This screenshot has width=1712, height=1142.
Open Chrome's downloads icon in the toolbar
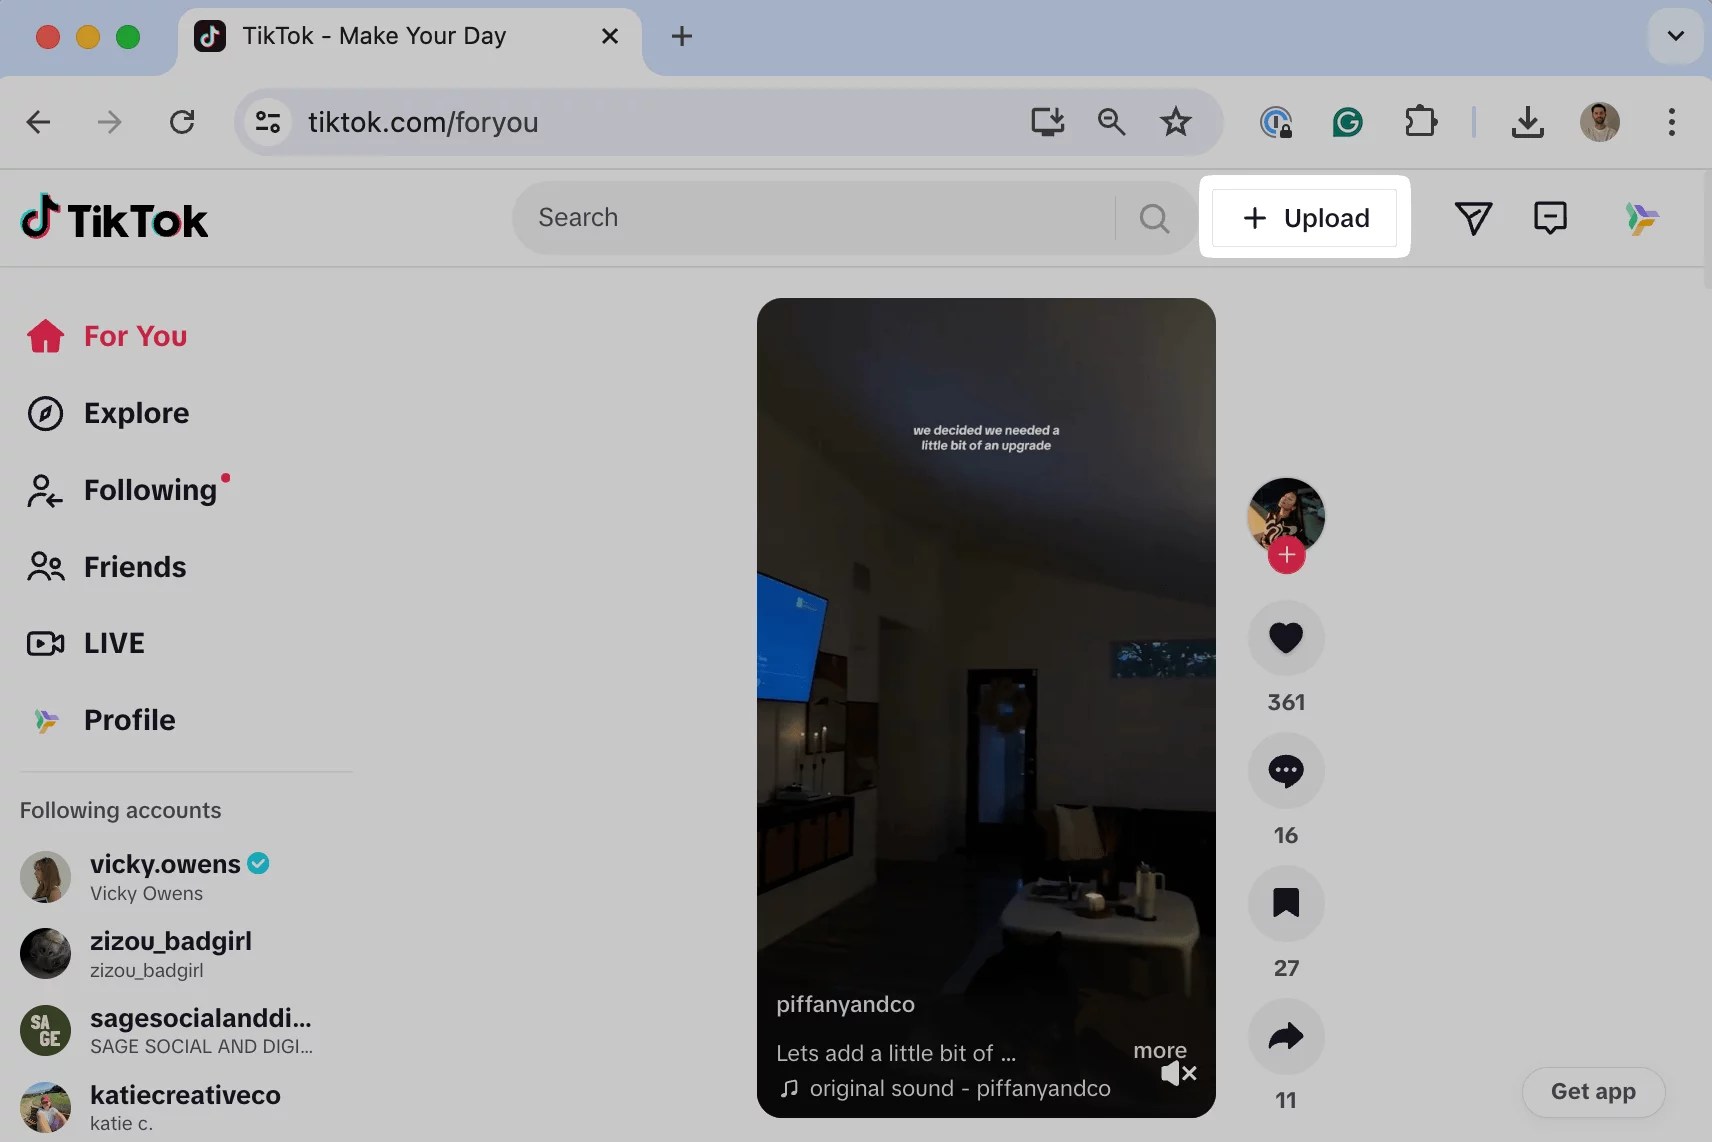(1527, 122)
